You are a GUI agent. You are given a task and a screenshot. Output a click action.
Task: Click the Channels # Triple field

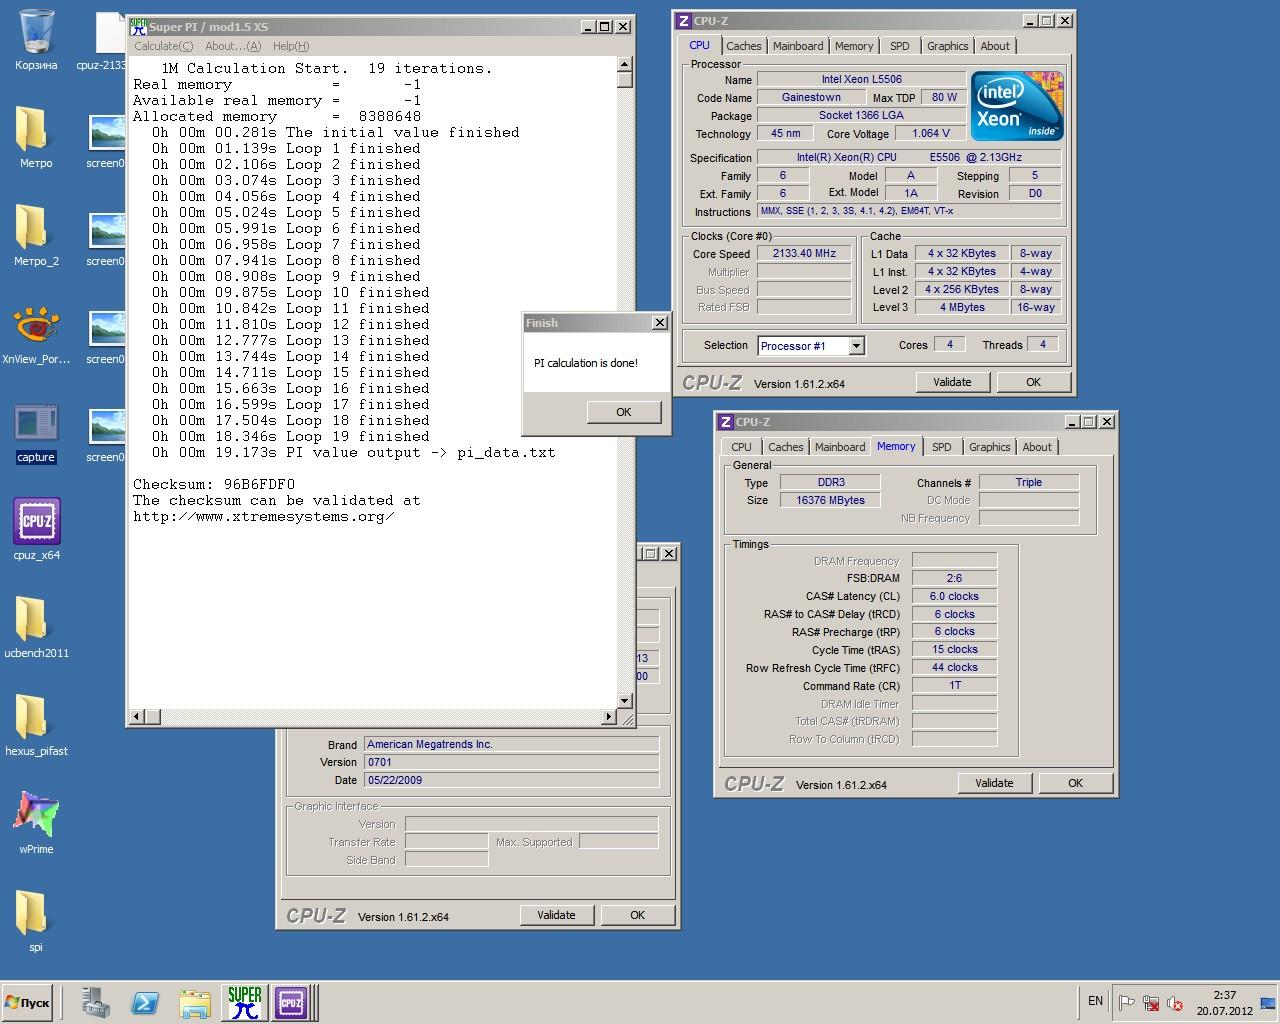(1029, 482)
